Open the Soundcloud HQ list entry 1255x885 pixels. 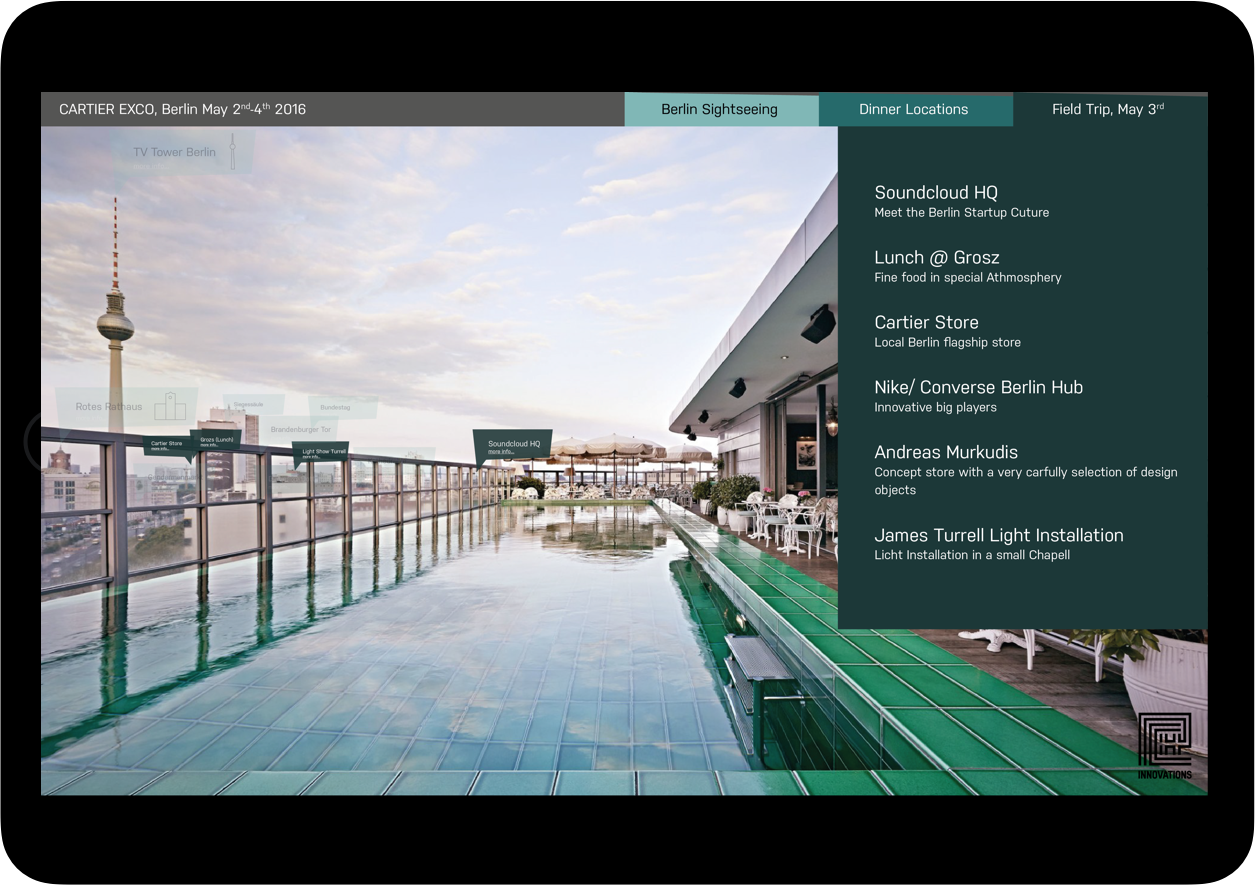point(961,201)
